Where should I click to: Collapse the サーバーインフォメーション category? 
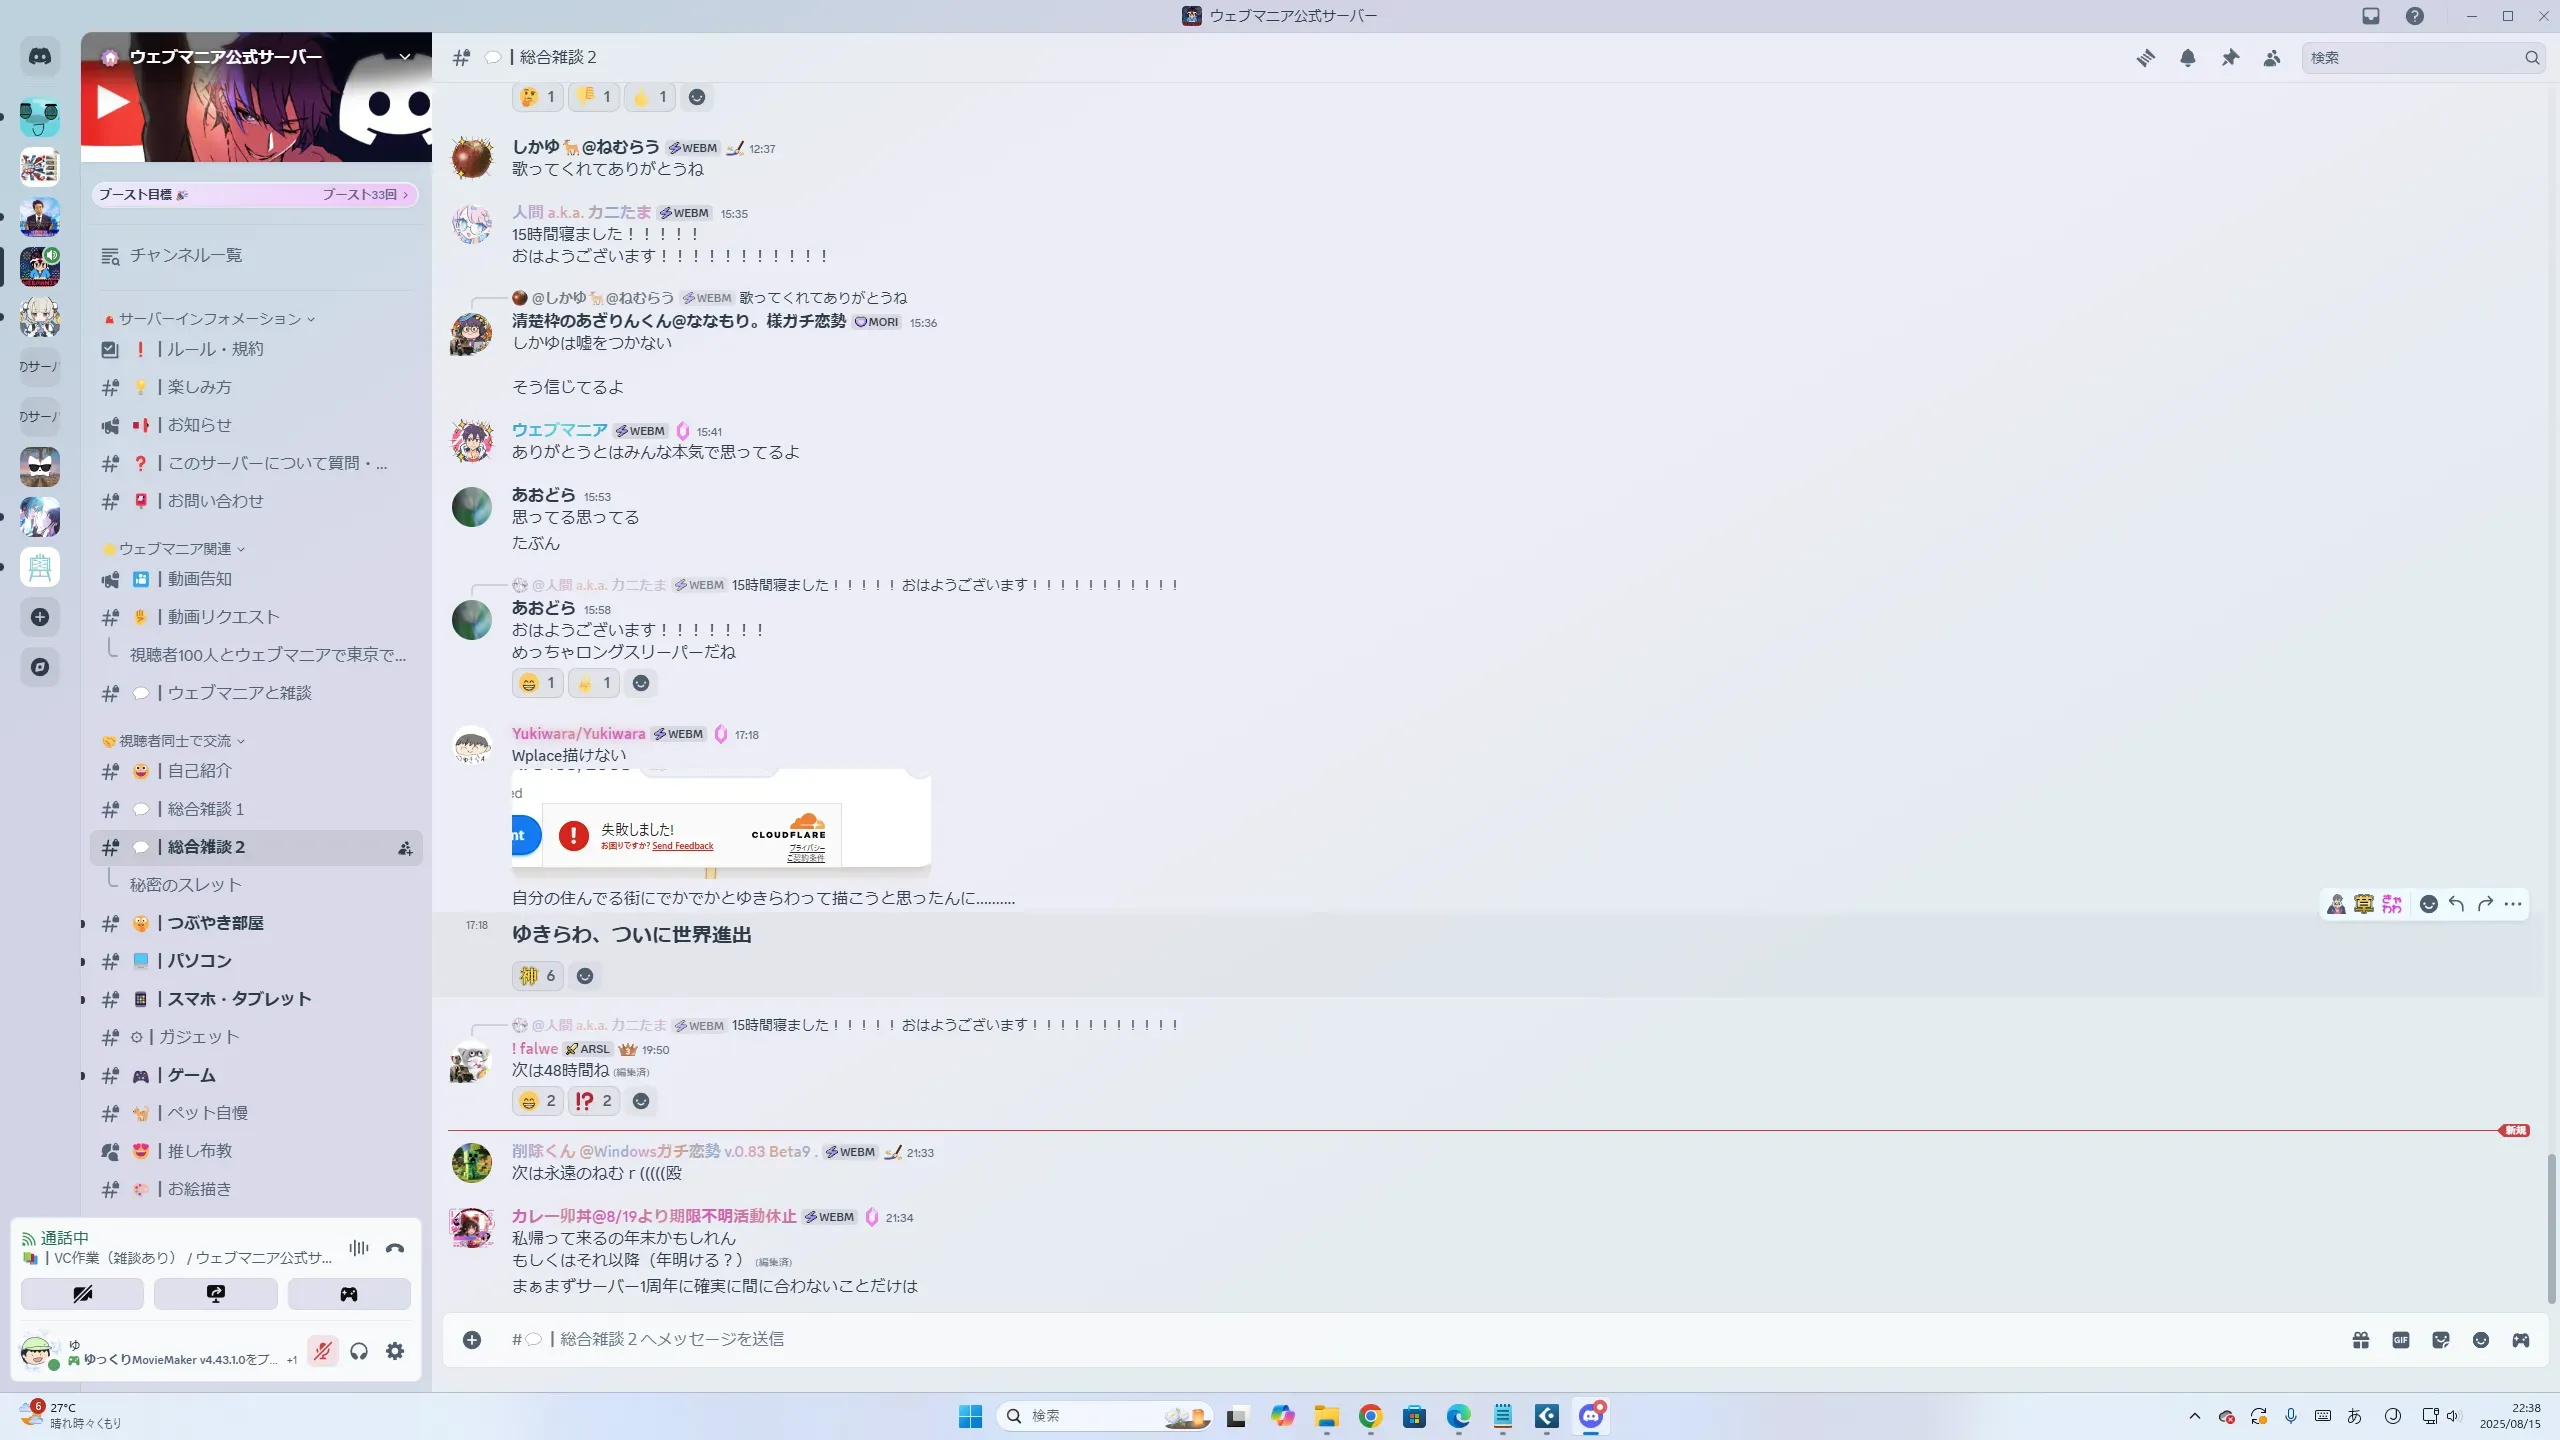(210, 319)
